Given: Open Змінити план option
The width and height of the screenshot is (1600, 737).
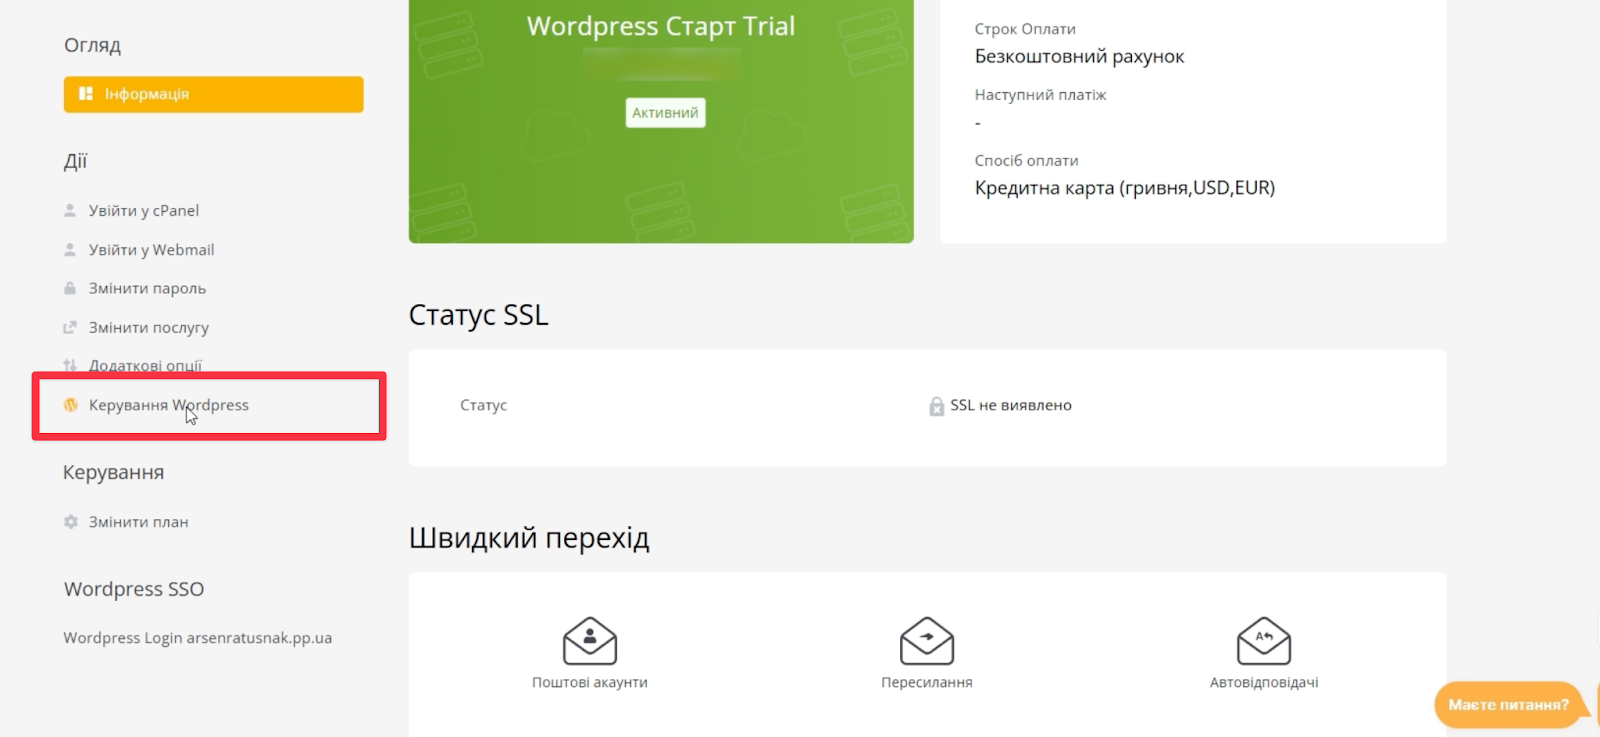Looking at the screenshot, I should coord(138,522).
